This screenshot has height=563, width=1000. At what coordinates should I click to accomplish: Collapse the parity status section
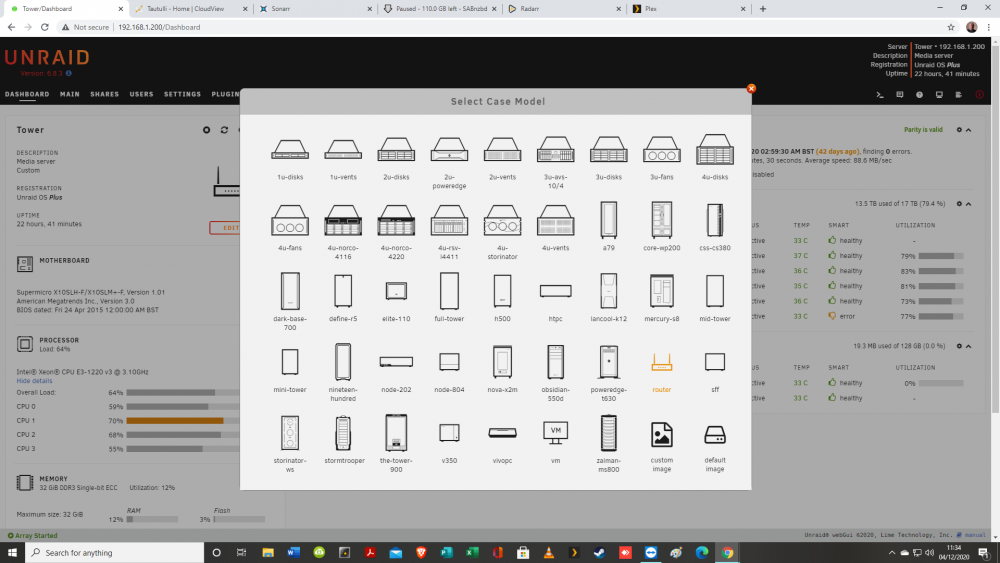click(x=969, y=130)
